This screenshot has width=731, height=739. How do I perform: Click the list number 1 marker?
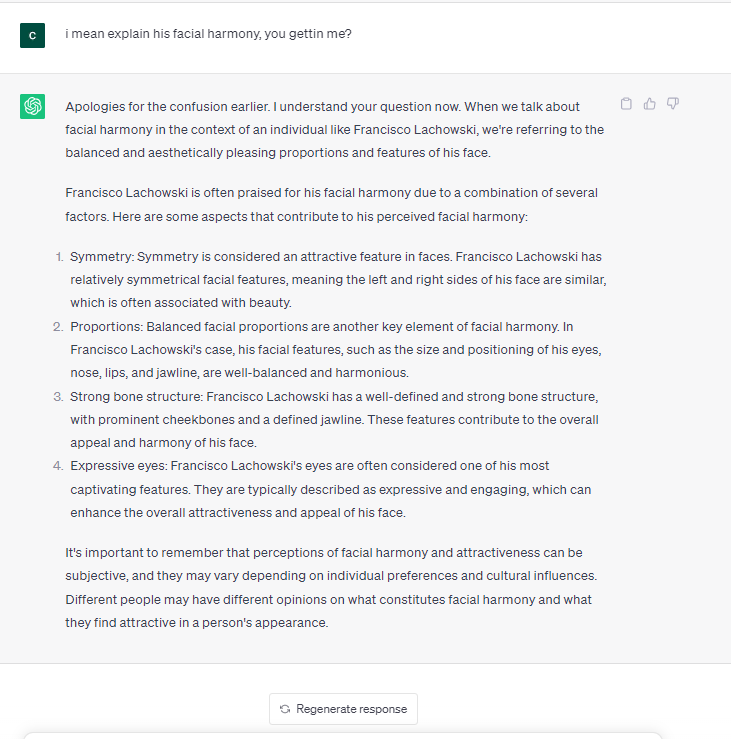click(x=58, y=257)
